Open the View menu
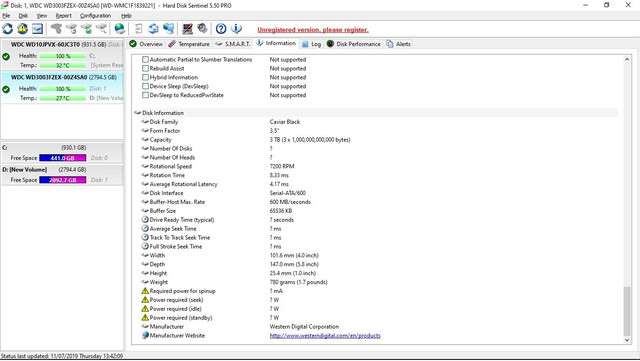This screenshot has width=640, height=361. click(42, 16)
